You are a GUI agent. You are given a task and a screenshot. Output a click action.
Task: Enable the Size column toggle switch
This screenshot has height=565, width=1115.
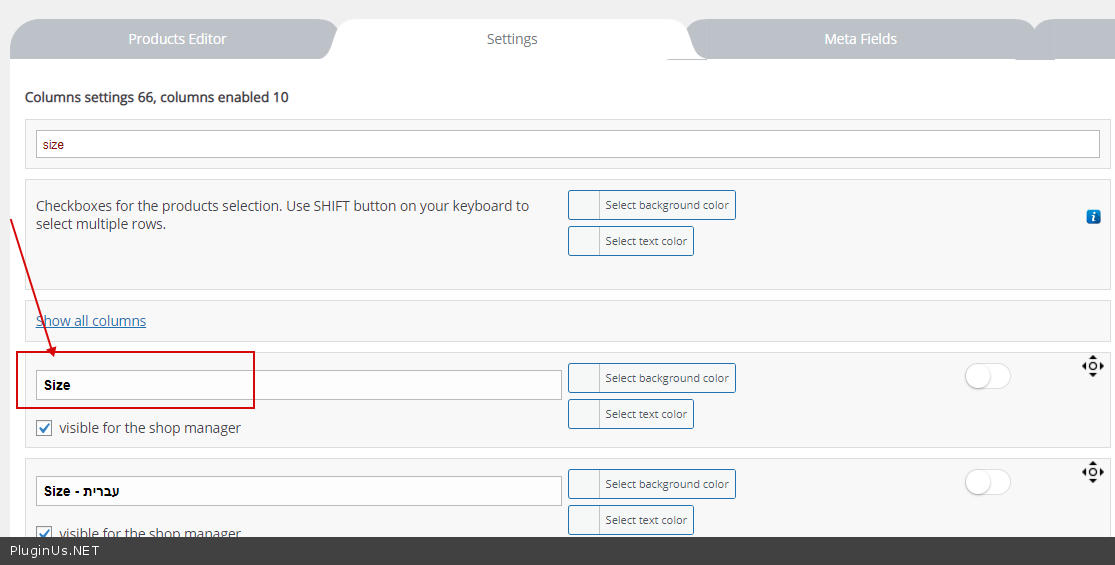click(x=987, y=376)
